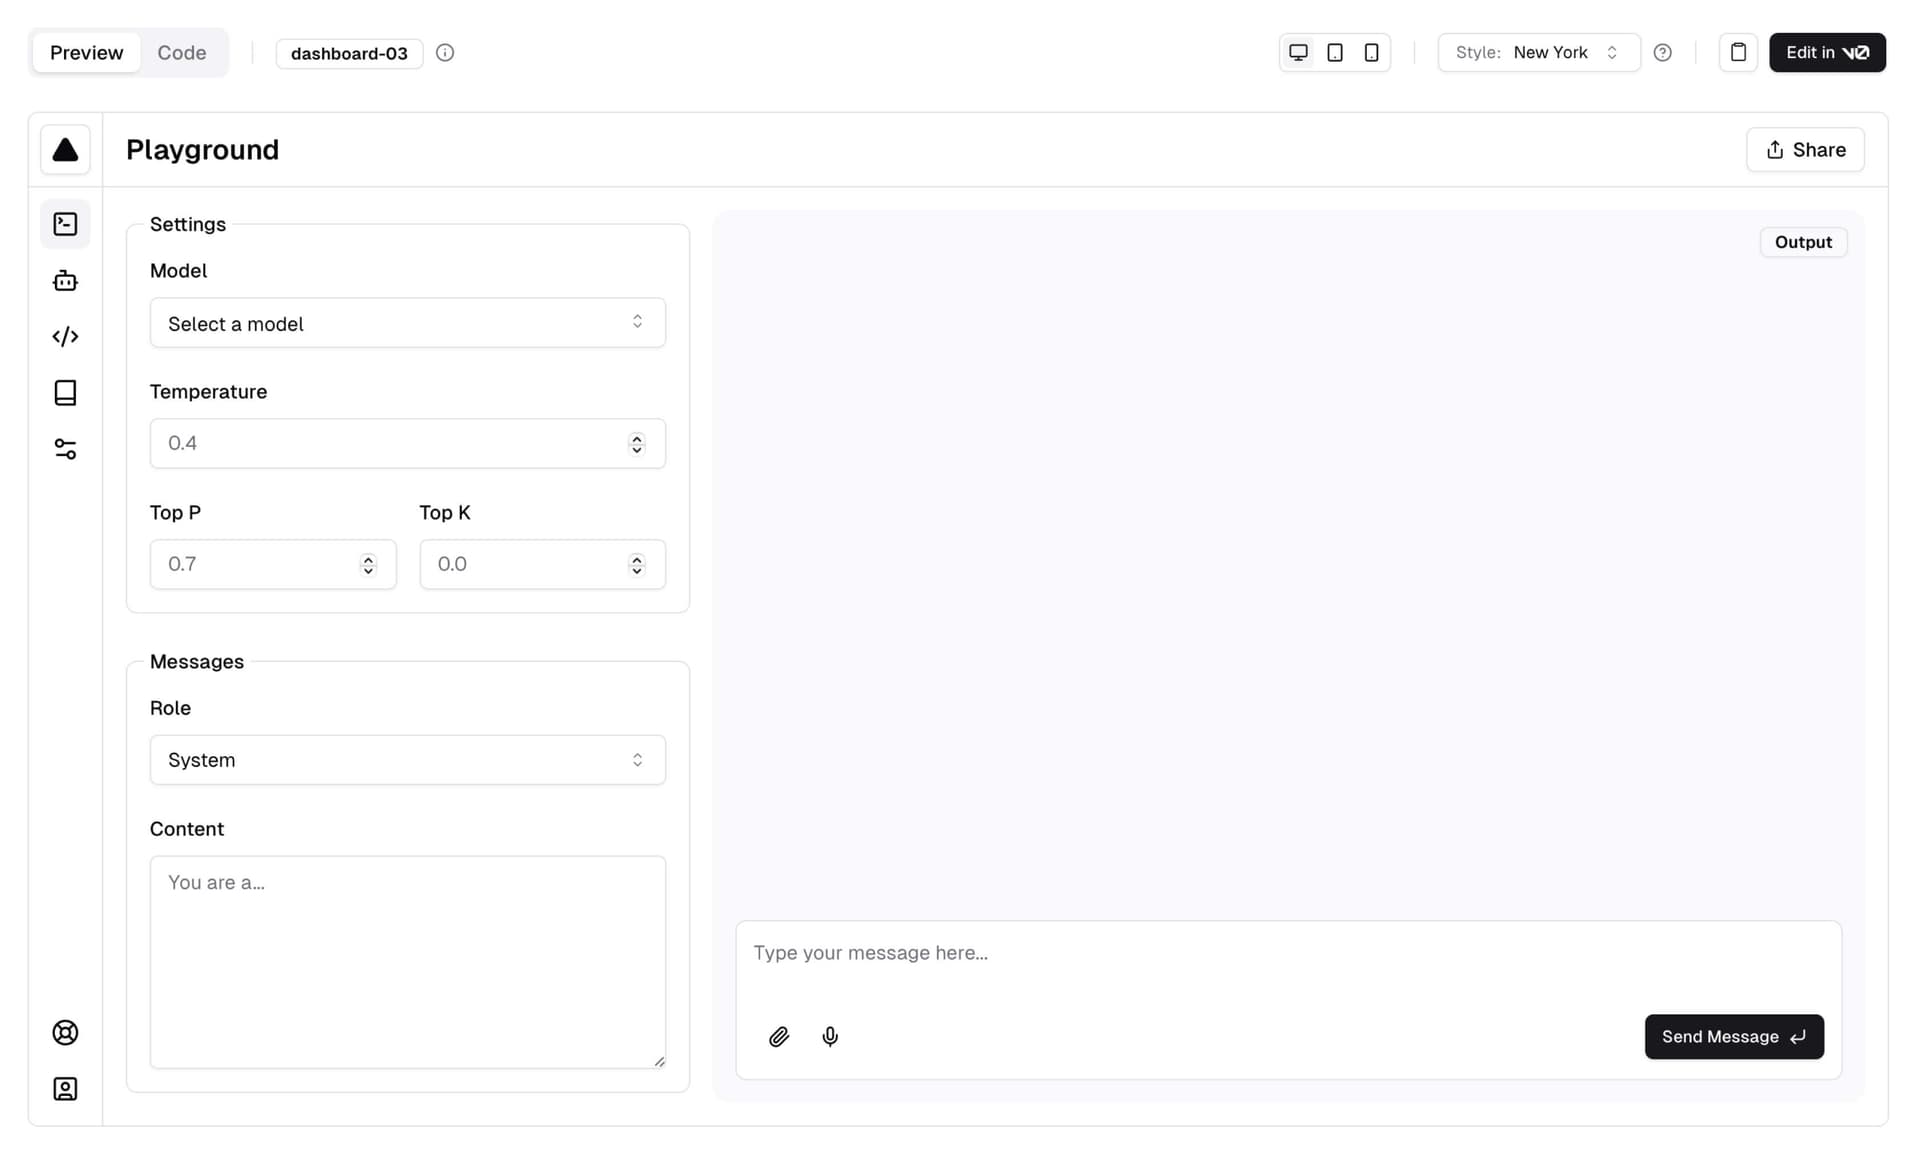Open the Account profile icon
The width and height of the screenshot is (1920, 1154).
click(x=65, y=1089)
